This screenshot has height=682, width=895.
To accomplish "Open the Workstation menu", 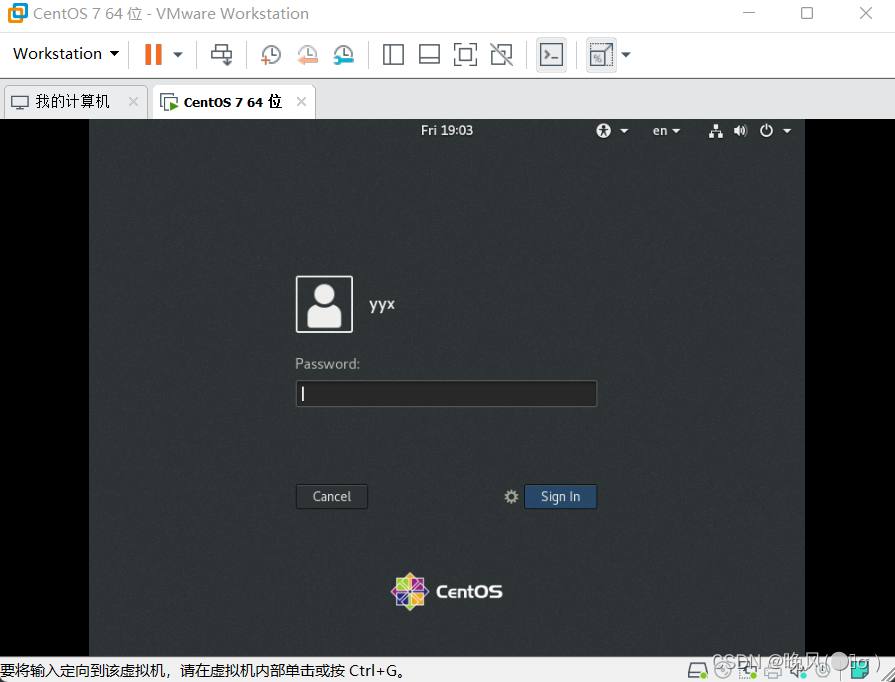I will click(x=66, y=54).
